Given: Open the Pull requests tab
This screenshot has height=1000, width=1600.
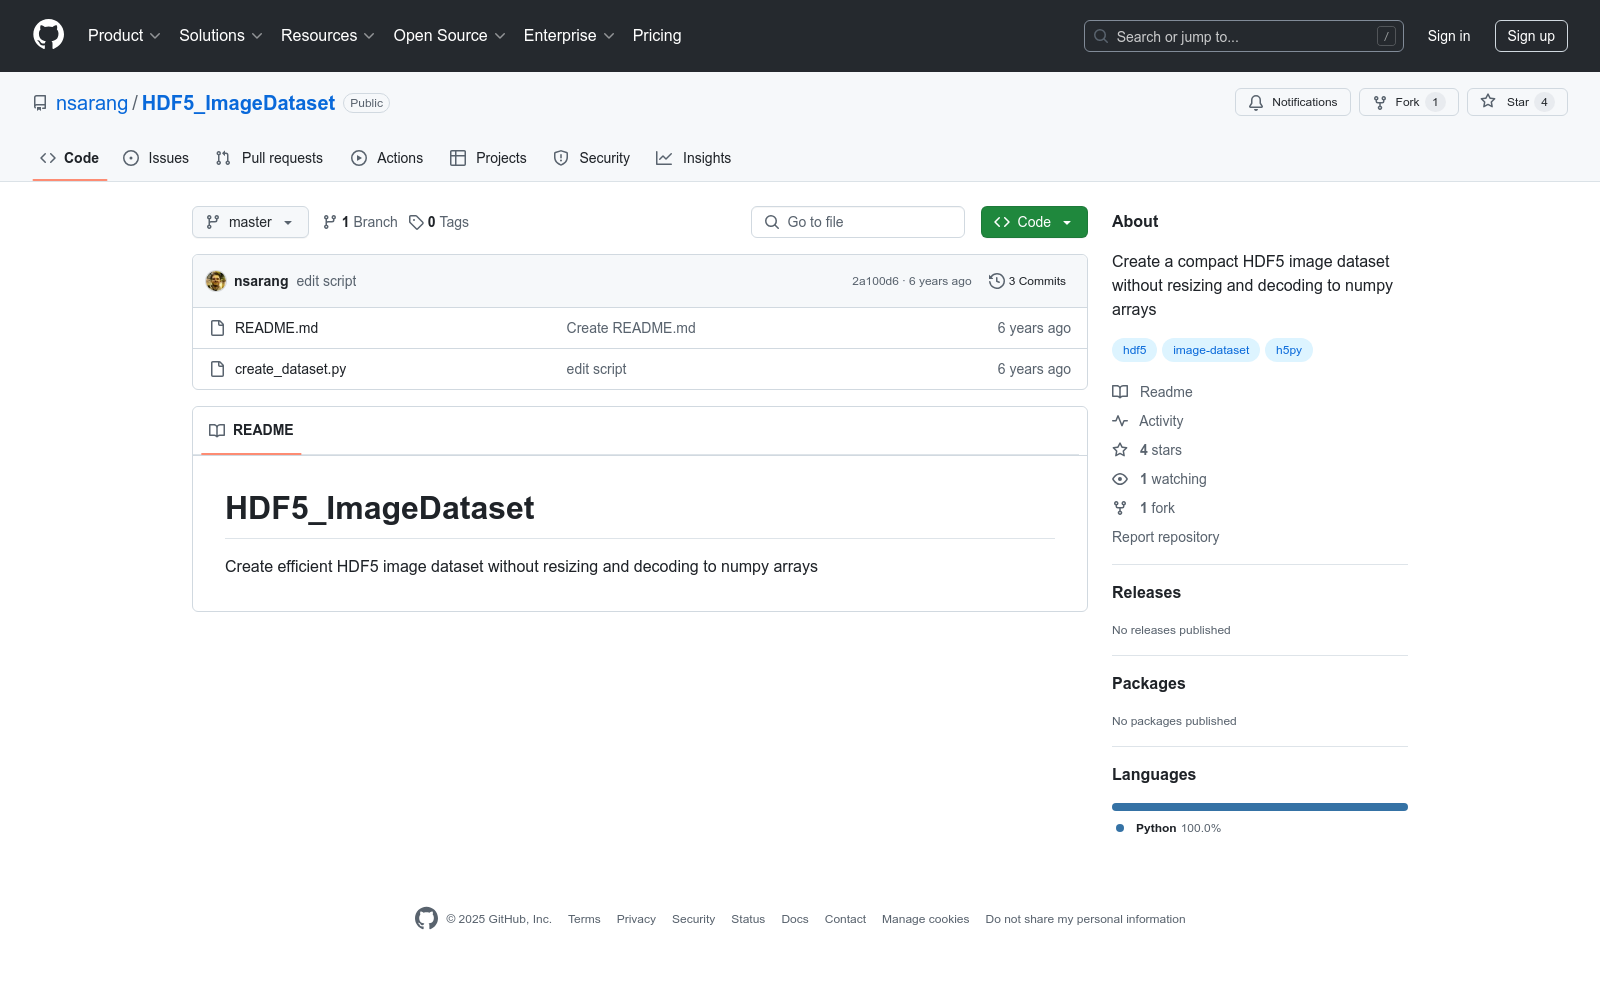Looking at the screenshot, I should pyautogui.click(x=269, y=158).
